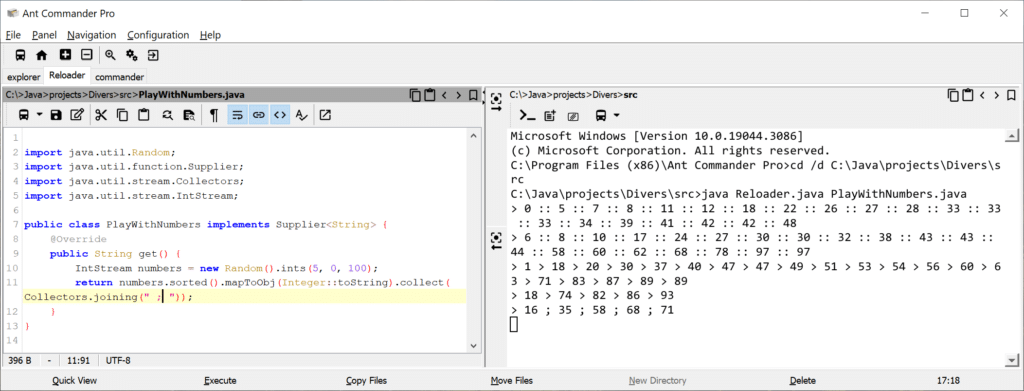Copy selection in the editor toolbar
Viewport: 1024px width, 391px height.
(122, 116)
